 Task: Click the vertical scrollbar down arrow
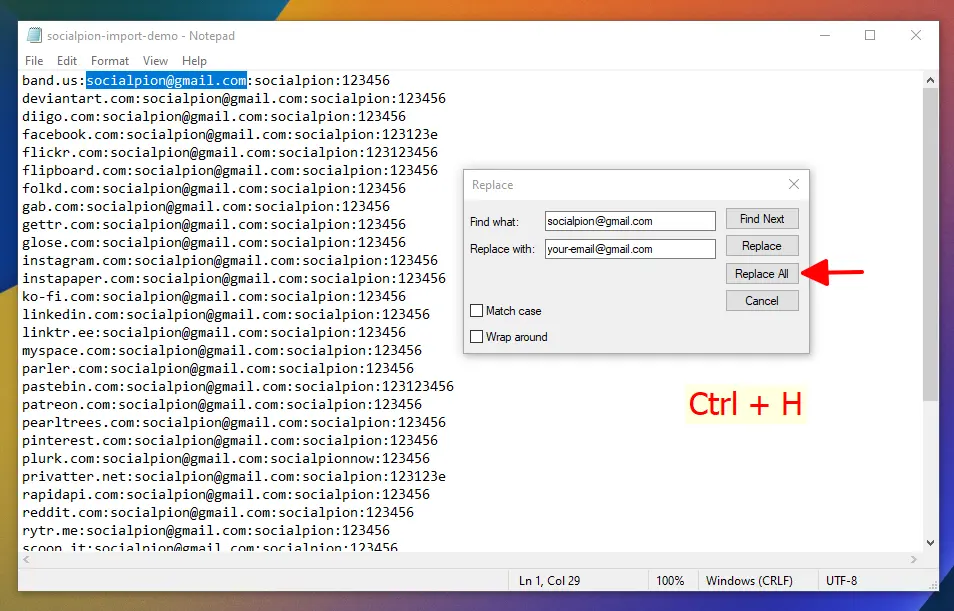[930, 543]
